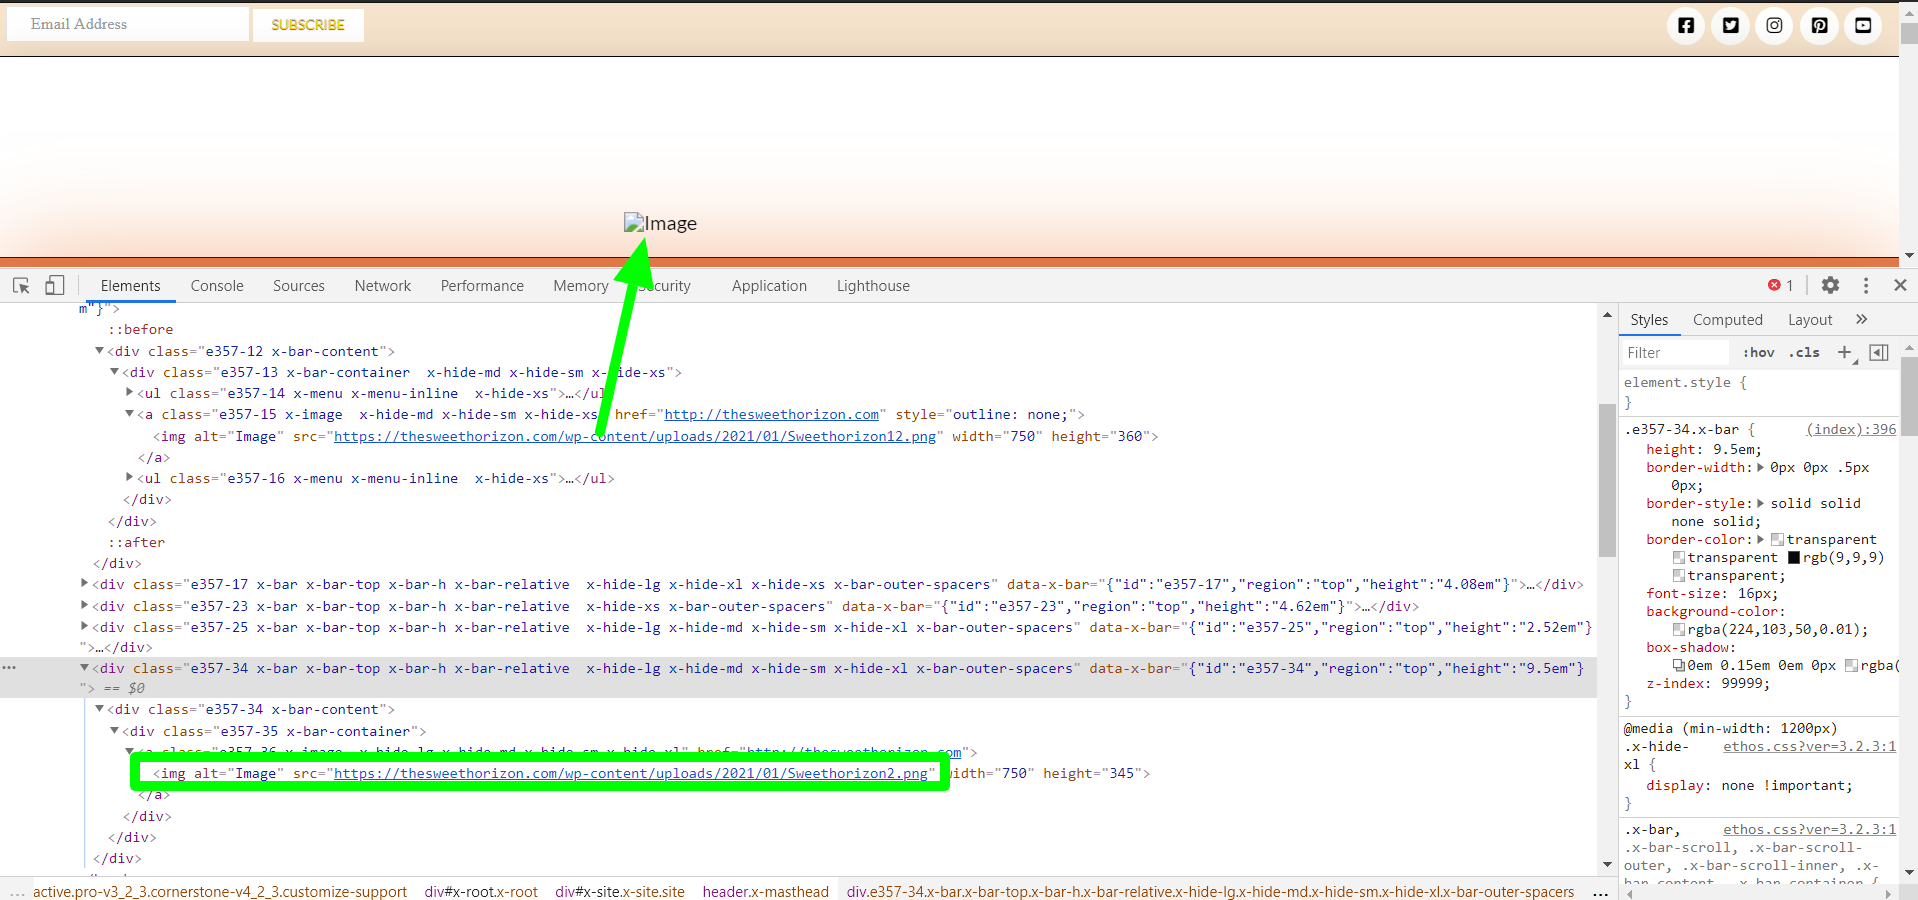Open the Lighthouse tab
The image size is (1918, 900).
tap(873, 286)
